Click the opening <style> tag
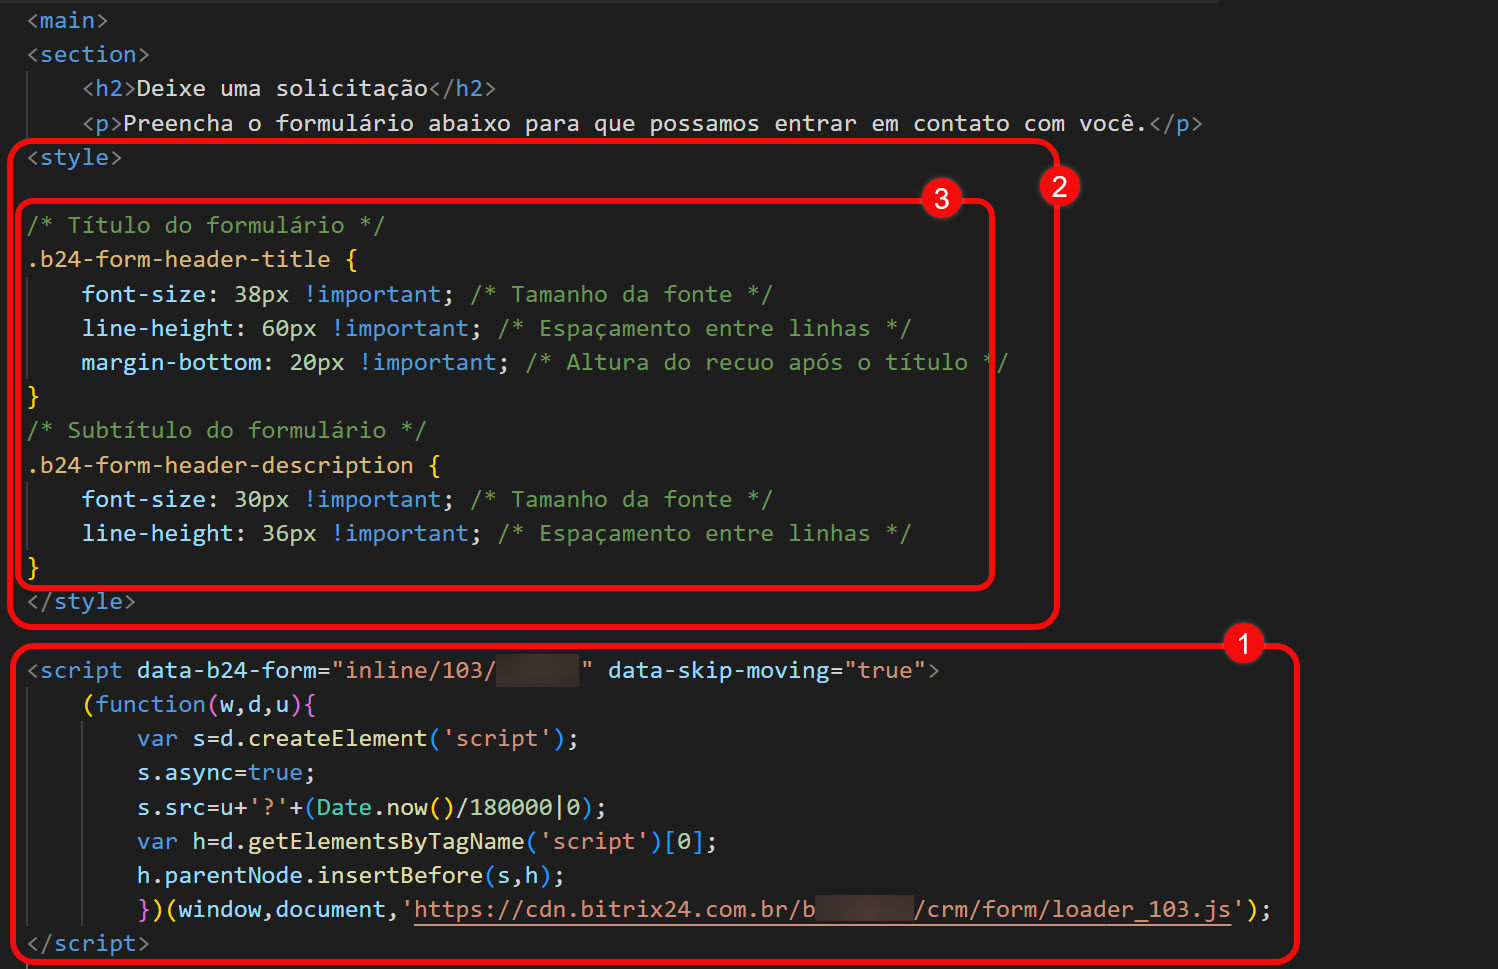The width and height of the screenshot is (1498, 969). point(75,158)
